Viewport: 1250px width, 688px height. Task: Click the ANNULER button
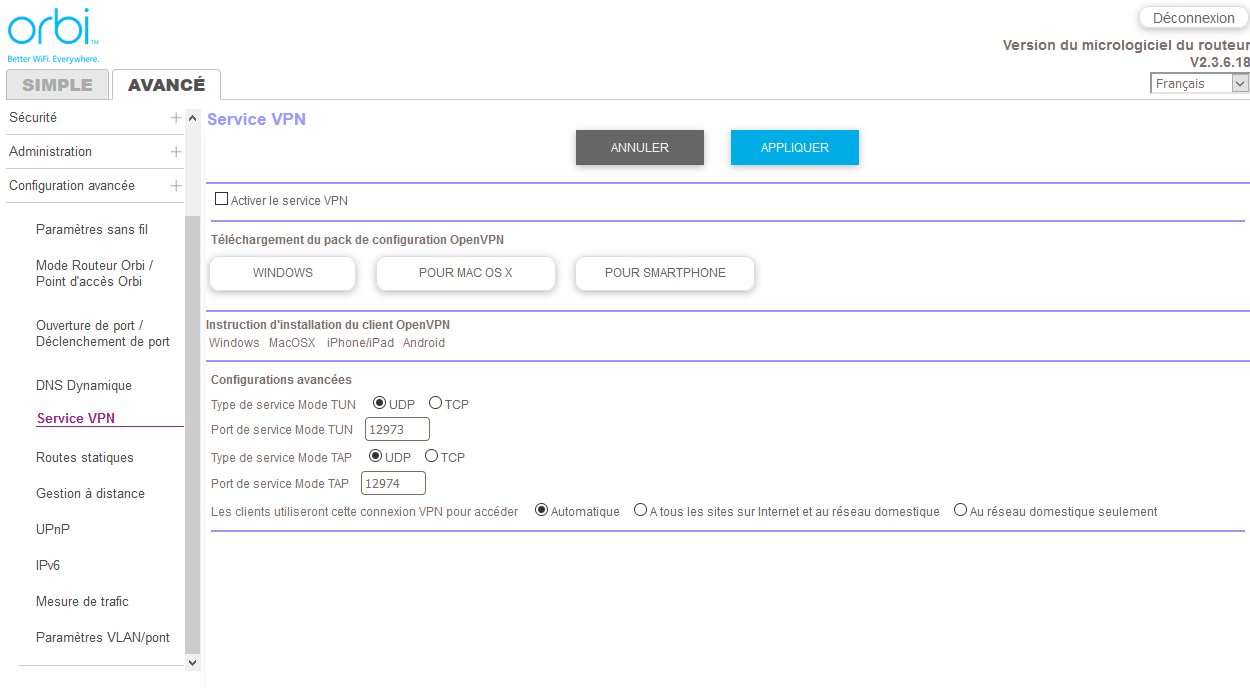click(640, 147)
